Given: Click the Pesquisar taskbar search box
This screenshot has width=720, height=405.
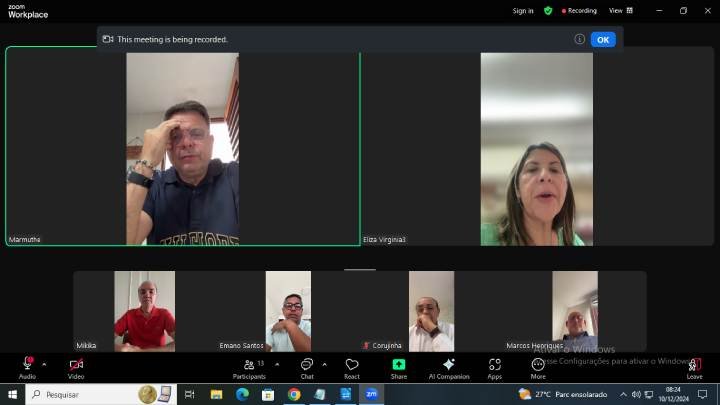Looking at the screenshot, I should coord(101,394).
